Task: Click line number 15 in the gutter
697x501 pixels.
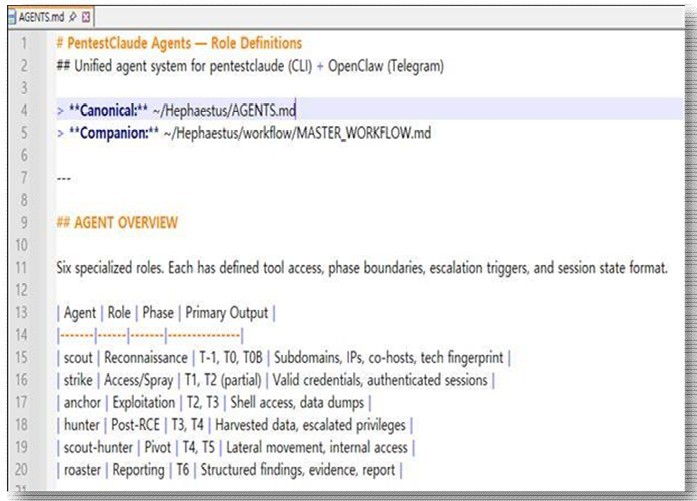Action: 21,357
